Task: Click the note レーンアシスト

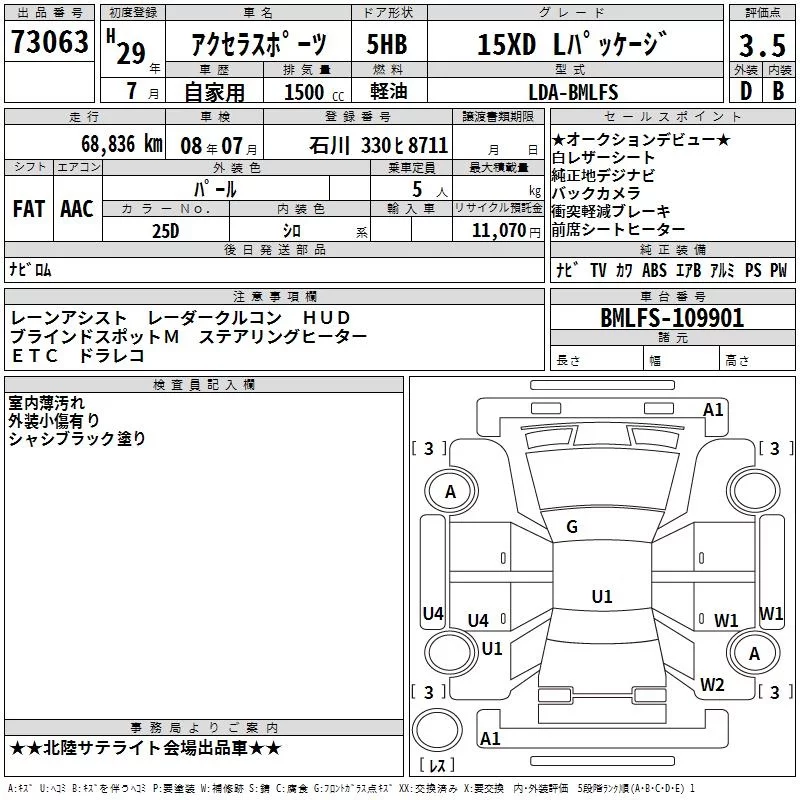Action: pyautogui.click(x=68, y=318)
